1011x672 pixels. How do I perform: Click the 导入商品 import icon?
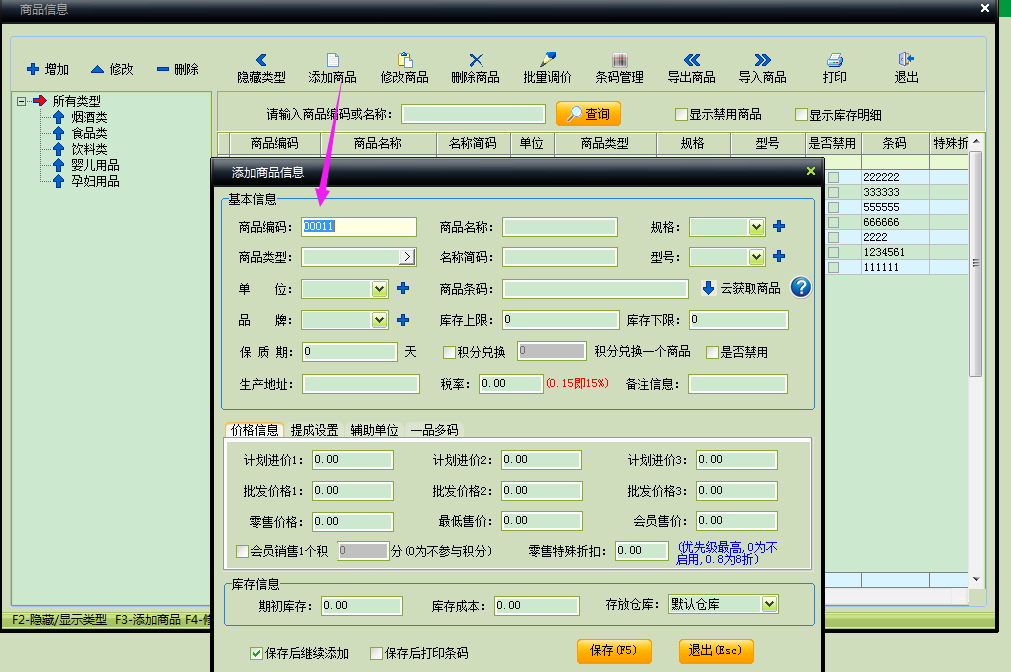coord(763,60)
